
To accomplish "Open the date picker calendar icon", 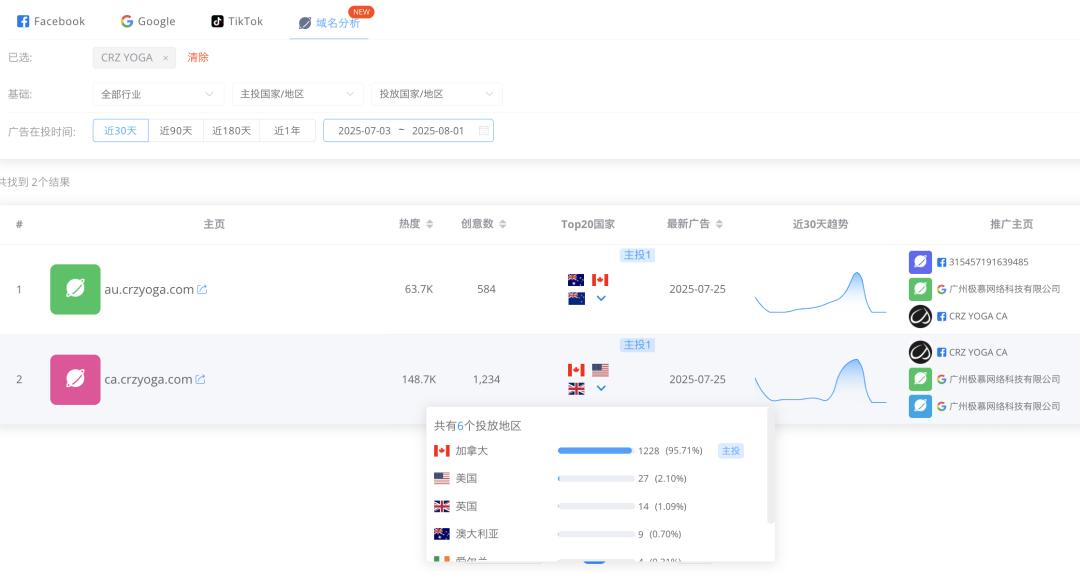I will 484,131.
